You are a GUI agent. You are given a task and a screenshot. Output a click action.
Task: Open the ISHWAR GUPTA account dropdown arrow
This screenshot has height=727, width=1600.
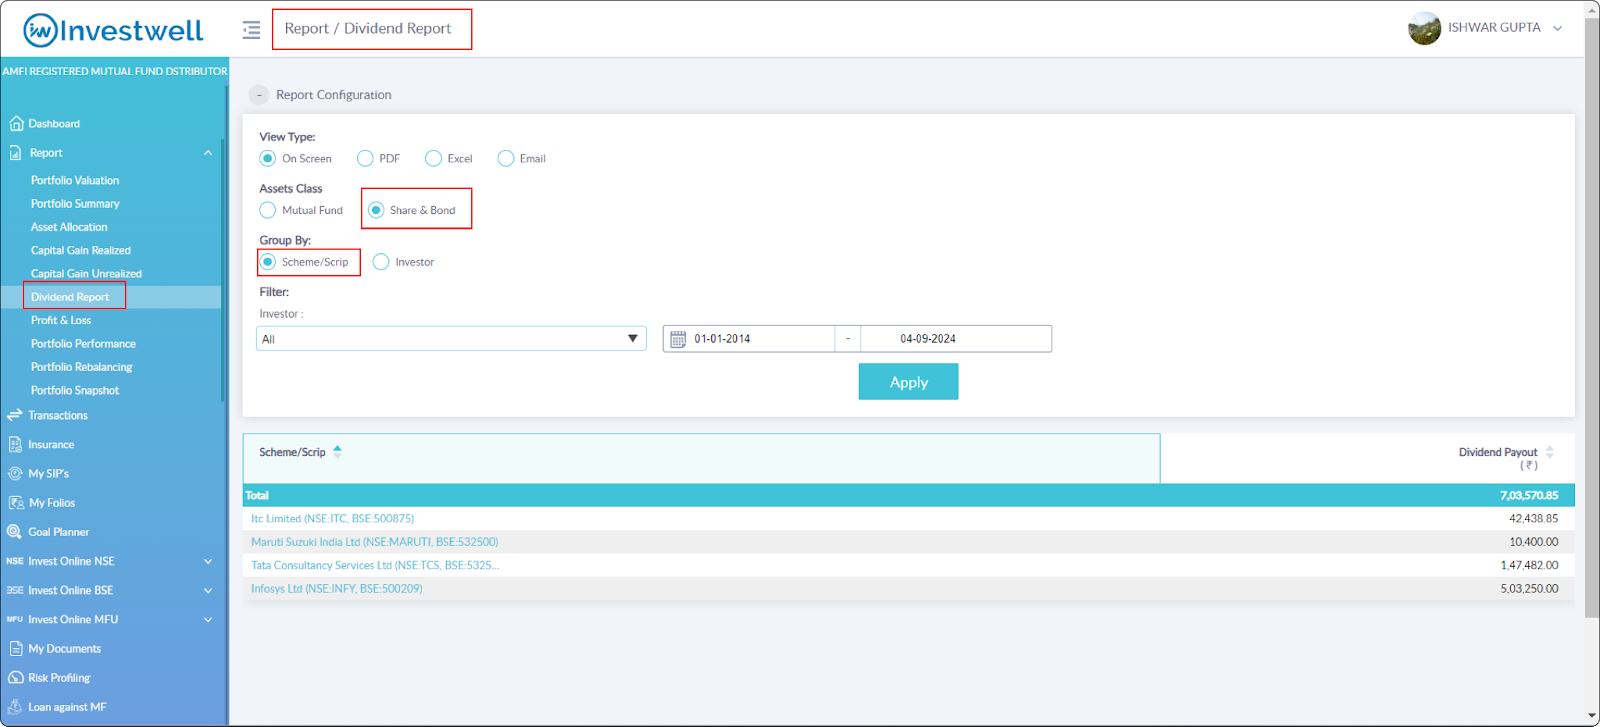click(1557, 28)
